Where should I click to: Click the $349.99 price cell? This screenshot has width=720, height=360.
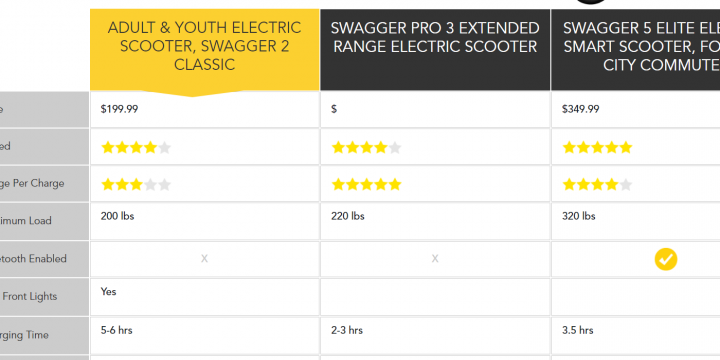point(636,109)
